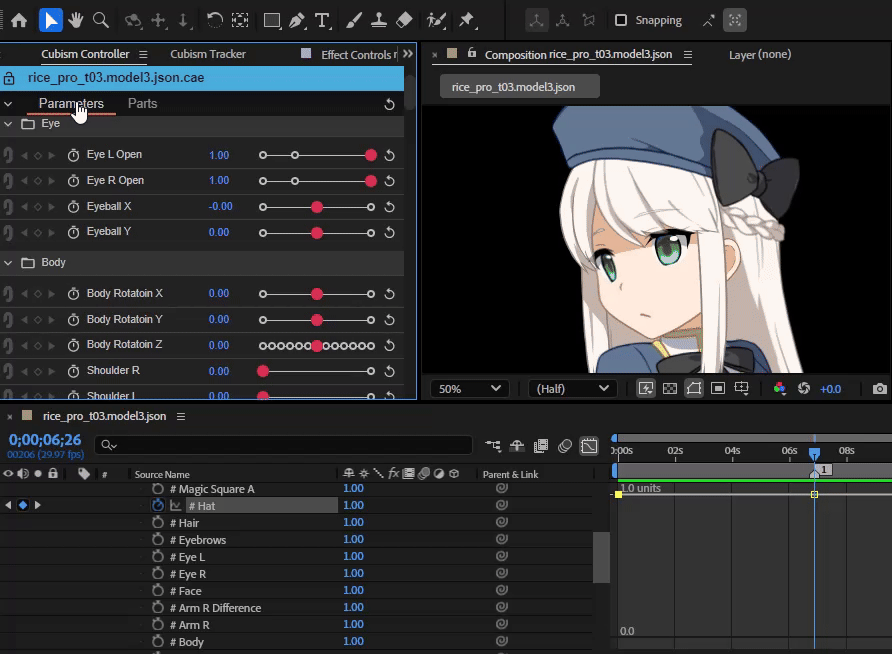Select the Zoom magnifier tool
Image resolution: width=892 pixels, height=654 pixels.
pyautogui.click(x=101, y=20)
